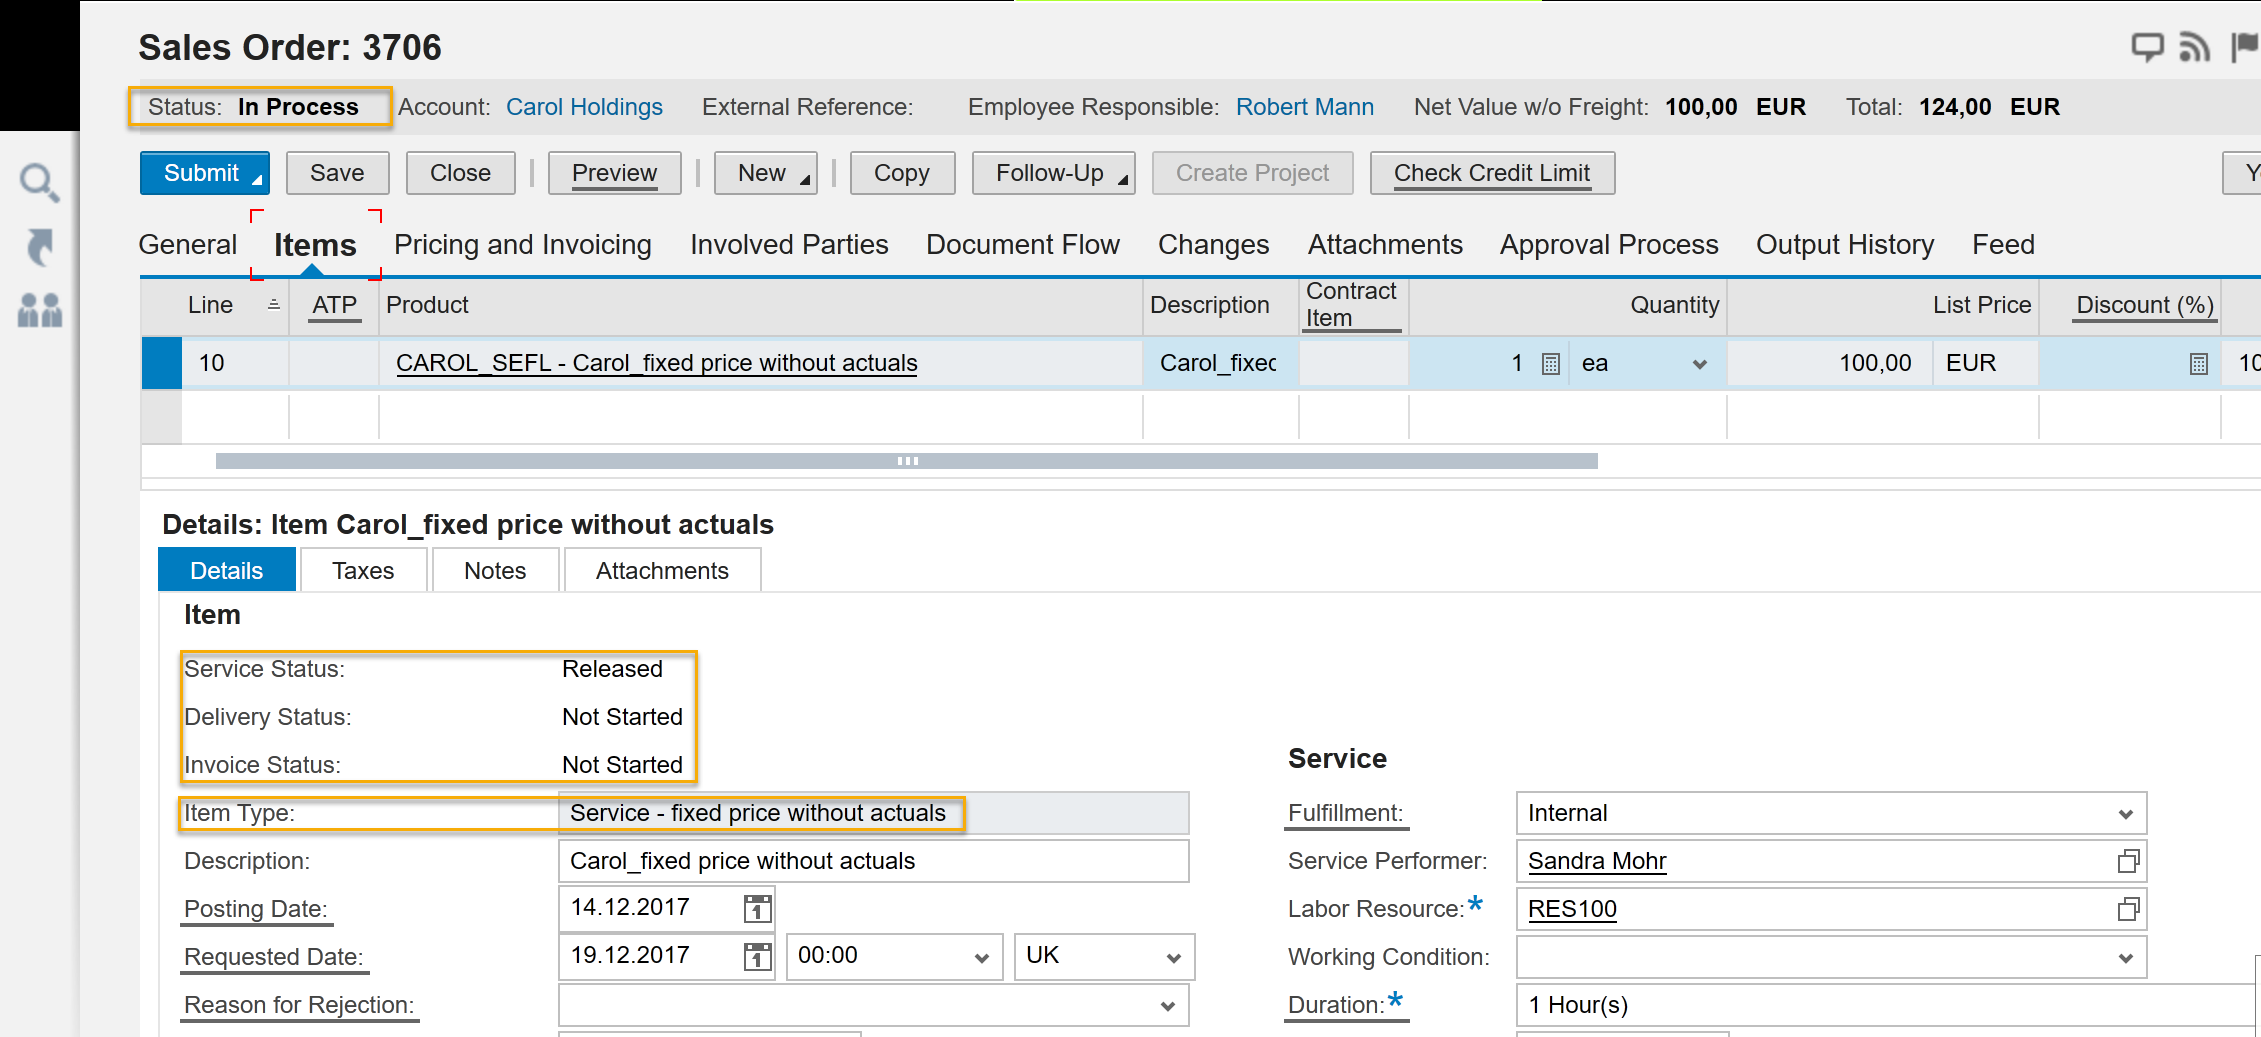The image size is (2261, 1037).
Task: Select row 10 via its row selector
Action: pos(161,363)
